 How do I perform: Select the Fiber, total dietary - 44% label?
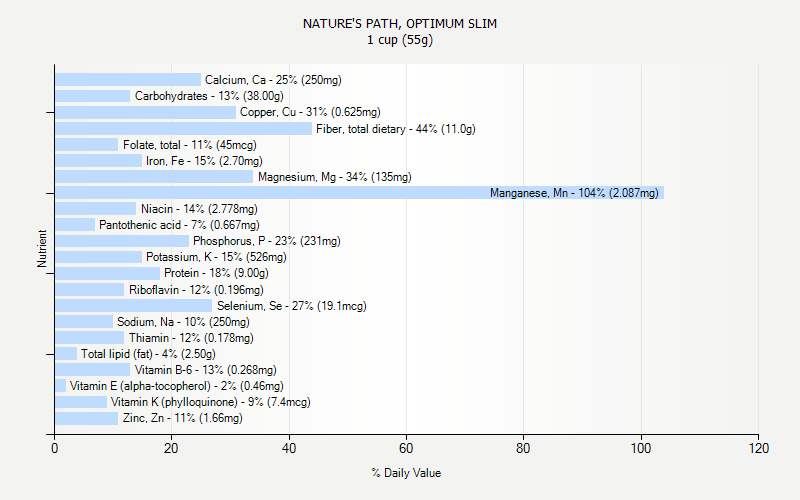tap(395, 129)
